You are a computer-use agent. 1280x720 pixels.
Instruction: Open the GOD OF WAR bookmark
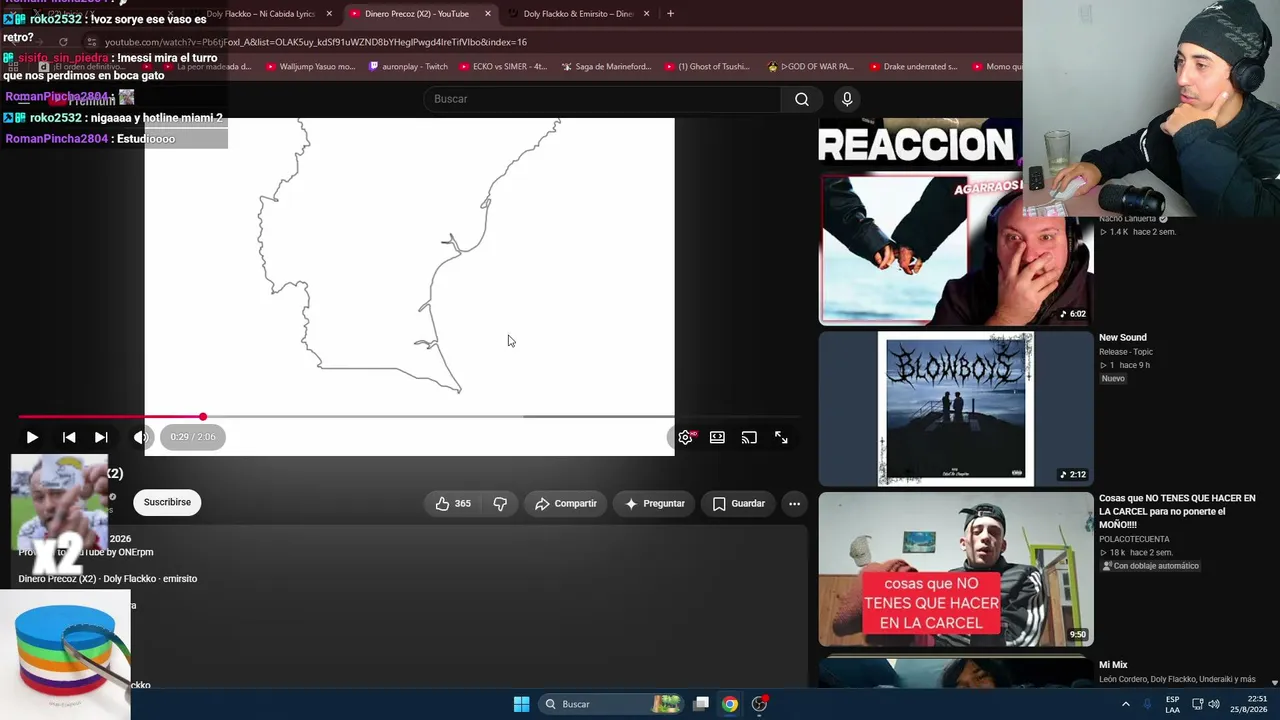click(811, 67)
